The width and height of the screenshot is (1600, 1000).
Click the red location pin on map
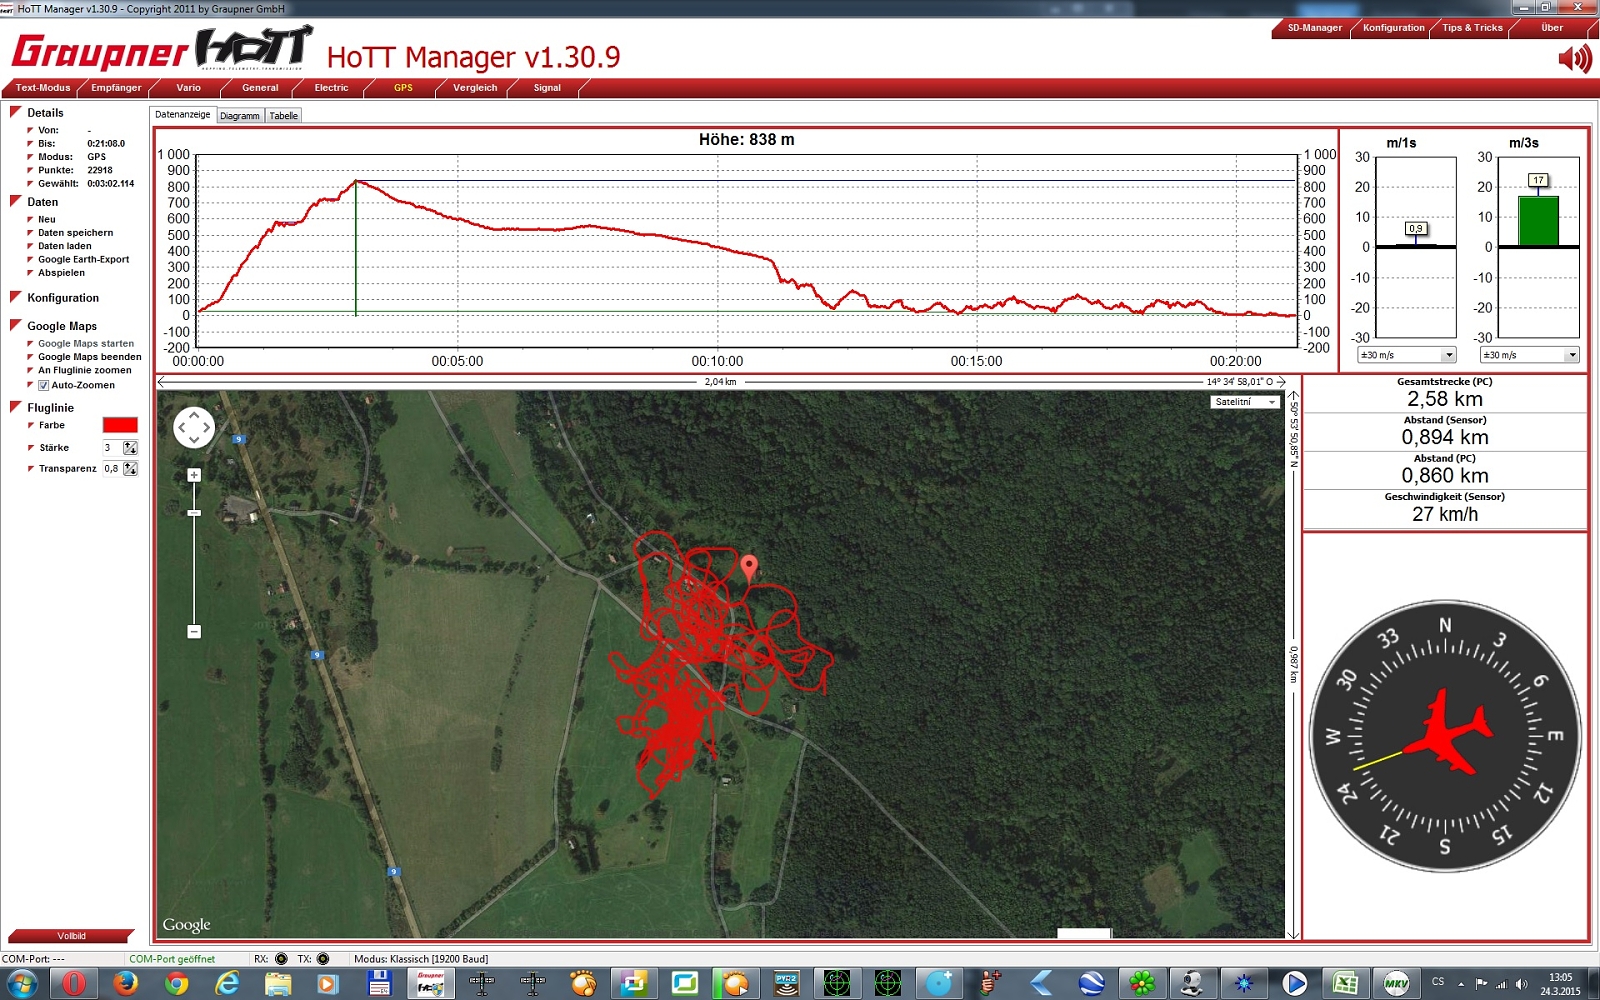pyautogui.click(x=749, y=569)
